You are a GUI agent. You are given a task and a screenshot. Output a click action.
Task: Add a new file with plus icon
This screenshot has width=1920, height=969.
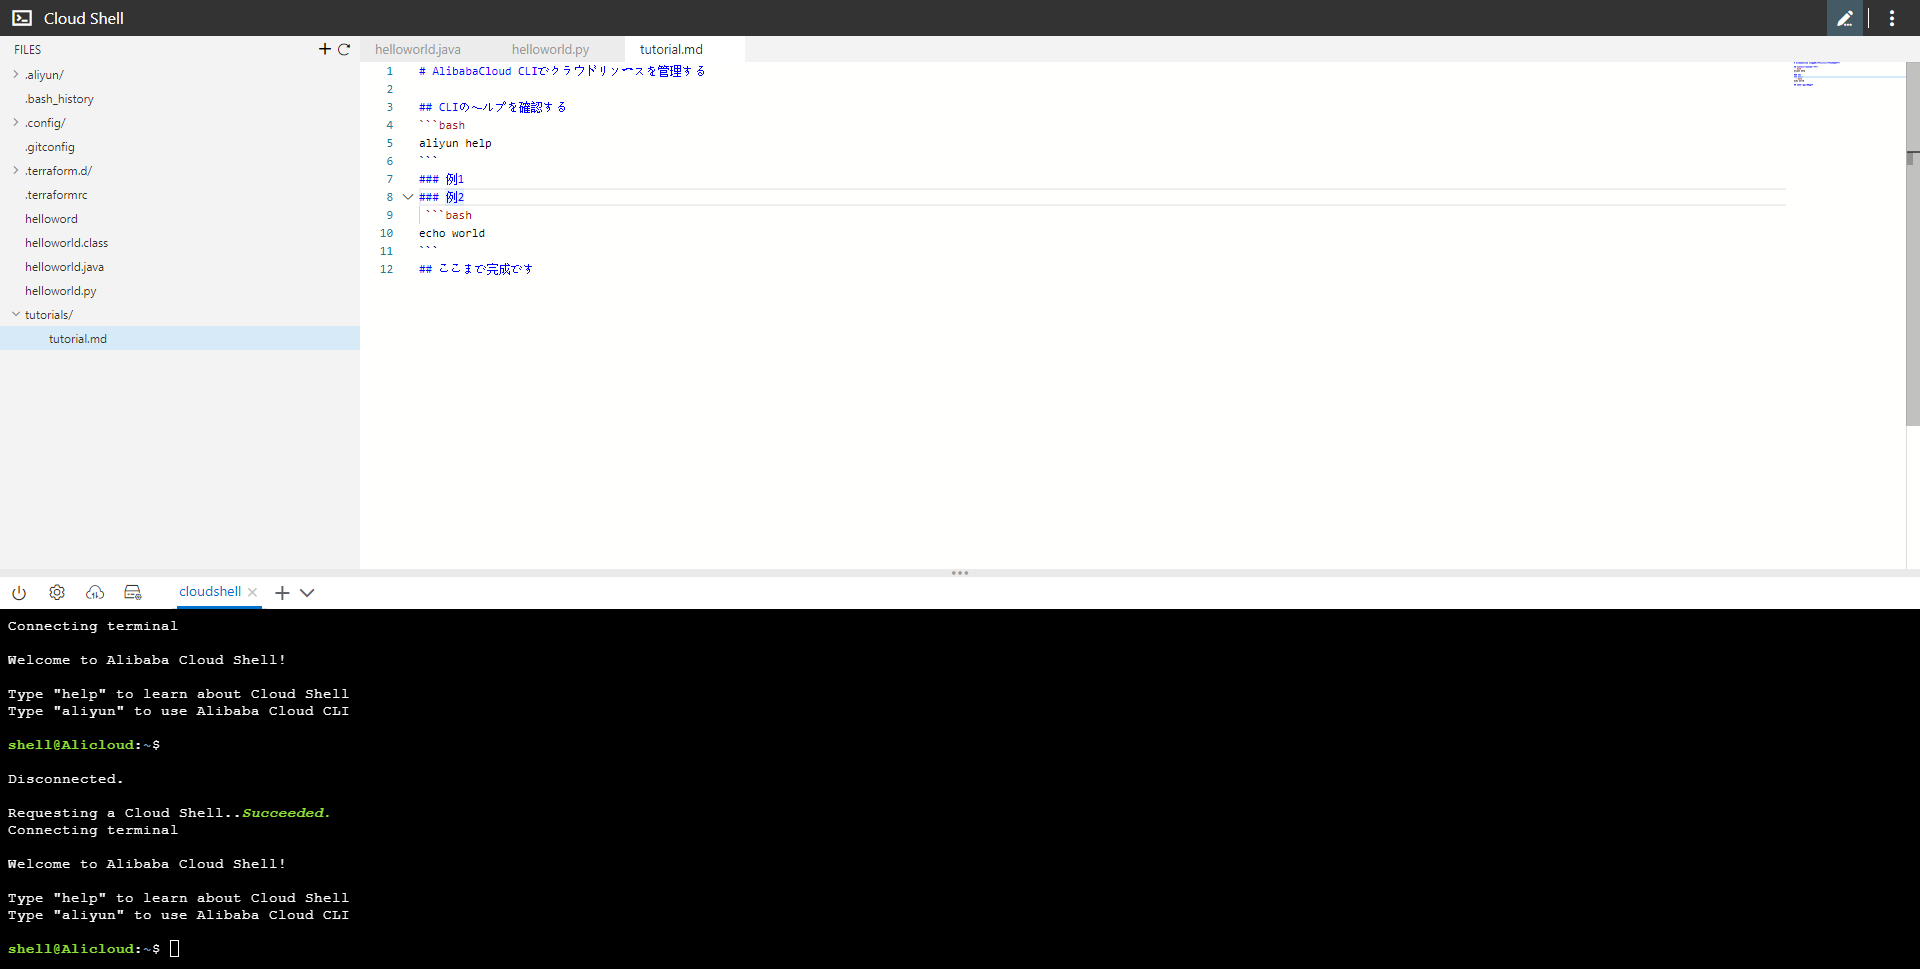pos(325,49)
